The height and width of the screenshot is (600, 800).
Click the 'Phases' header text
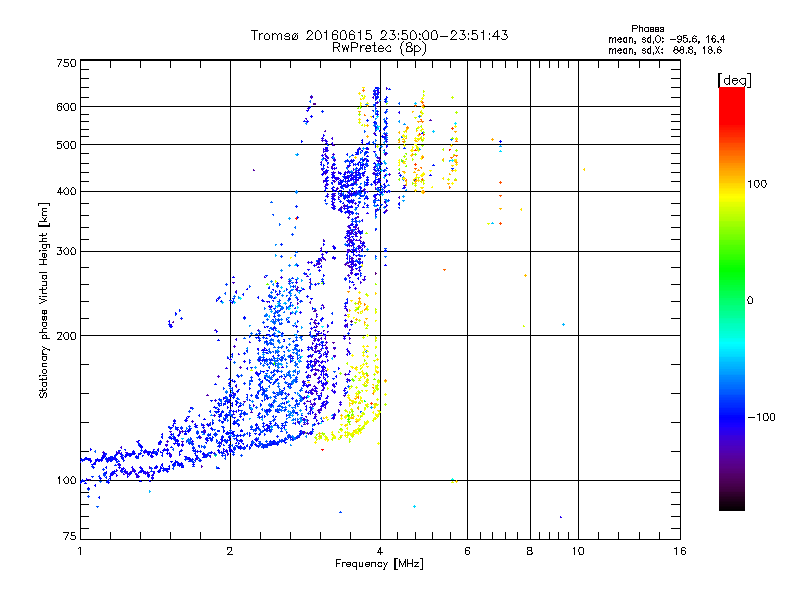647,29
